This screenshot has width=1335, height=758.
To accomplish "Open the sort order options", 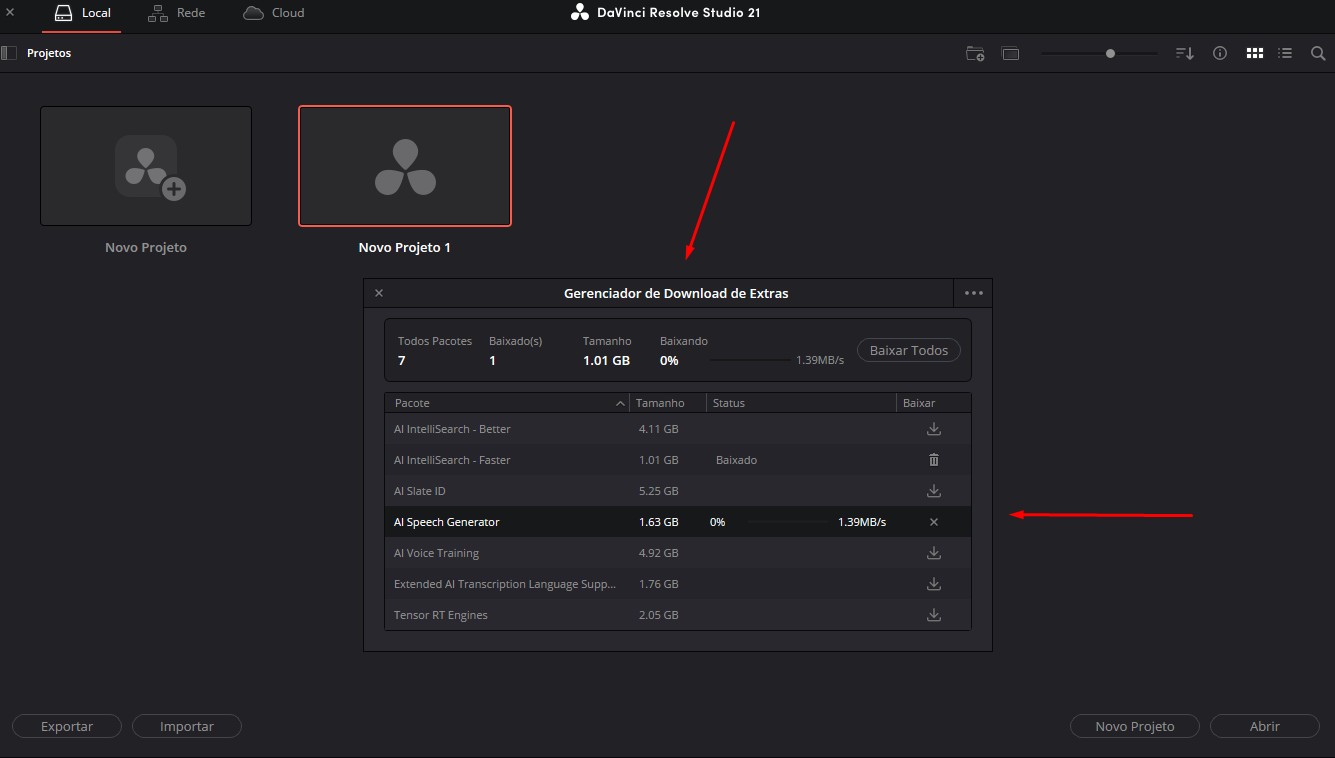I will click(1184, 53).
